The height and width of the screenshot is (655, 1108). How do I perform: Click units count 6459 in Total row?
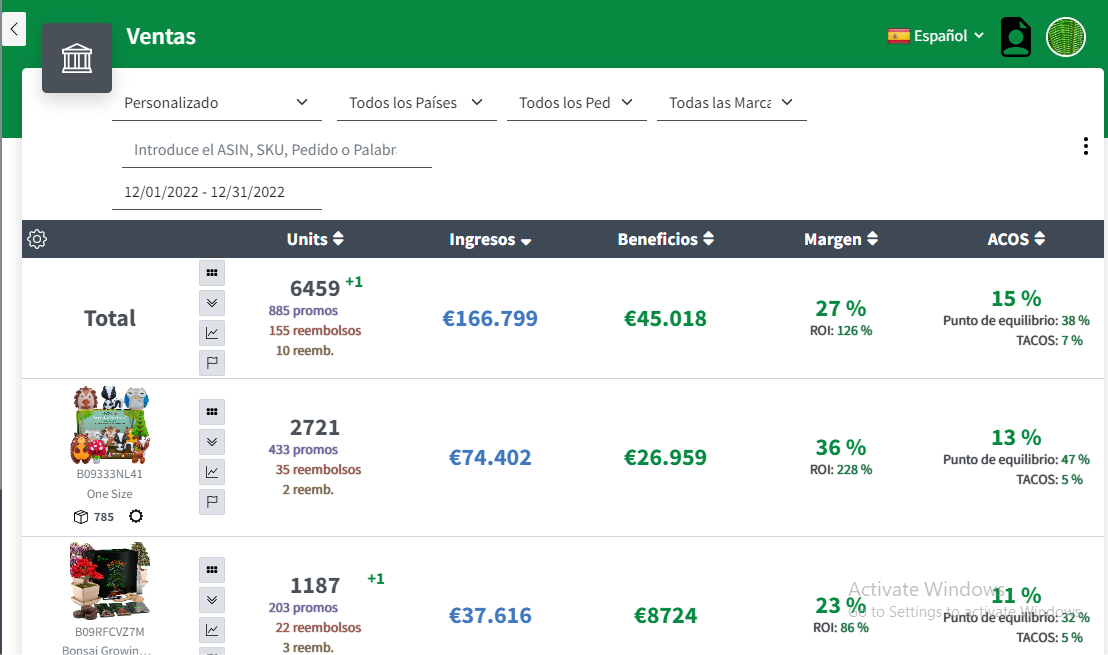pos(315,288)
